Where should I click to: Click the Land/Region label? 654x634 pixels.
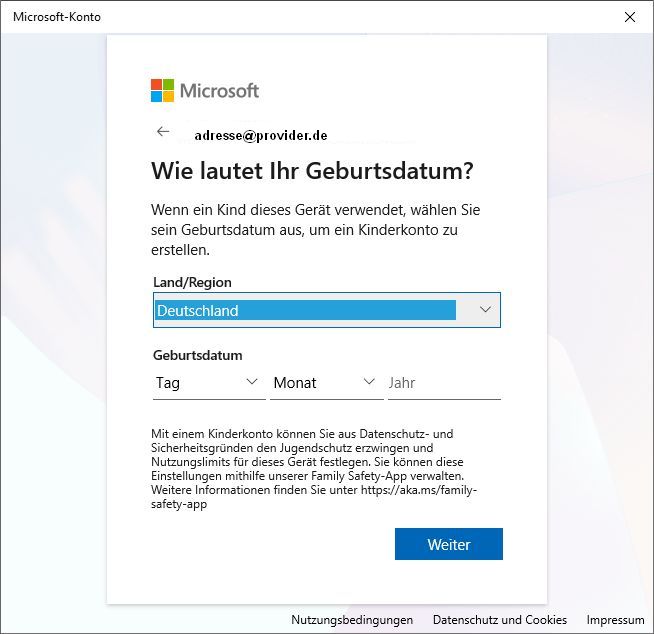192,282
